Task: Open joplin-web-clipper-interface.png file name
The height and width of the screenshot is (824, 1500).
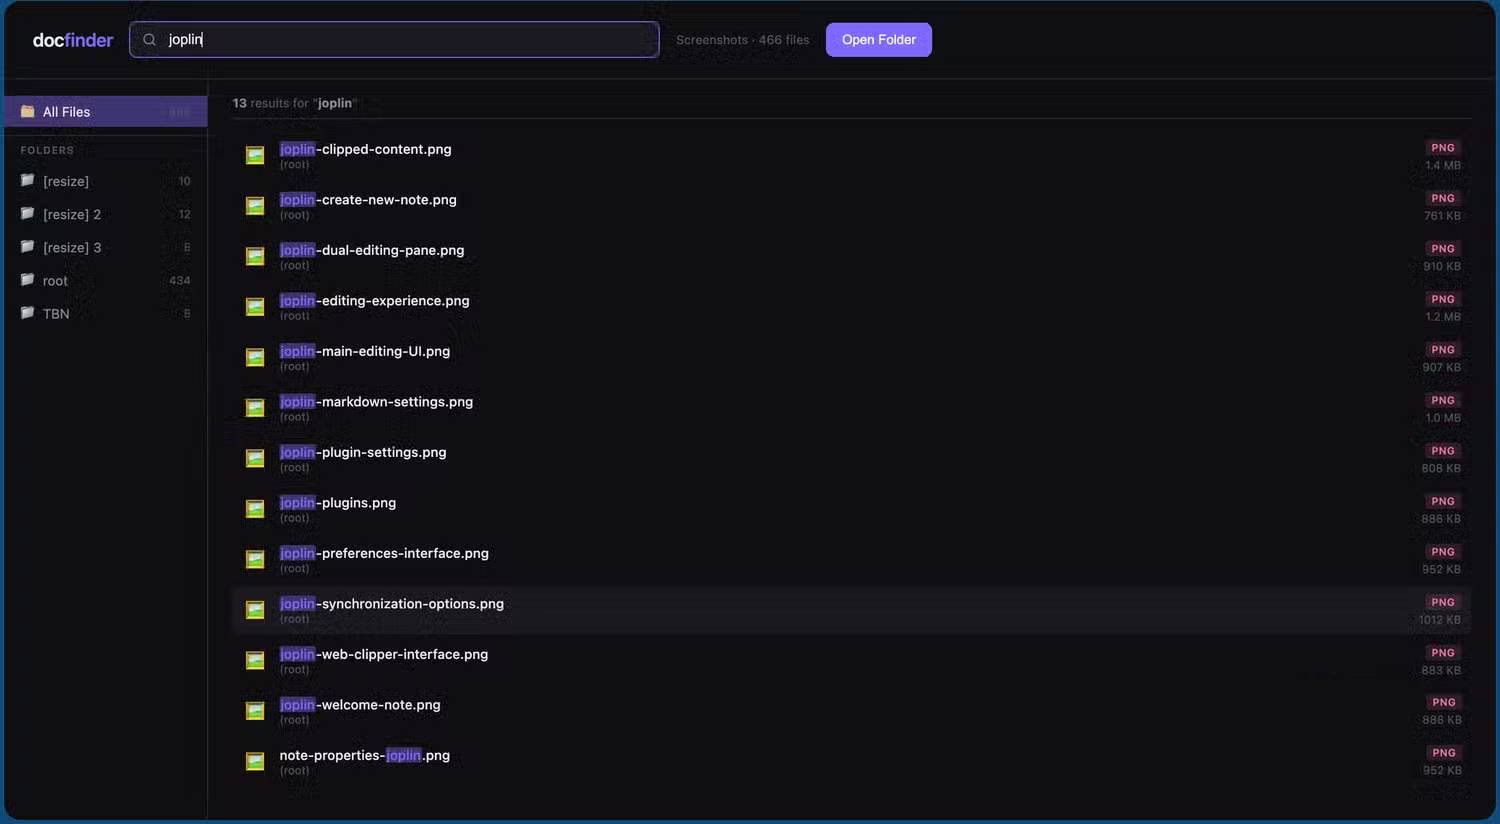Action: pos(384,654)
